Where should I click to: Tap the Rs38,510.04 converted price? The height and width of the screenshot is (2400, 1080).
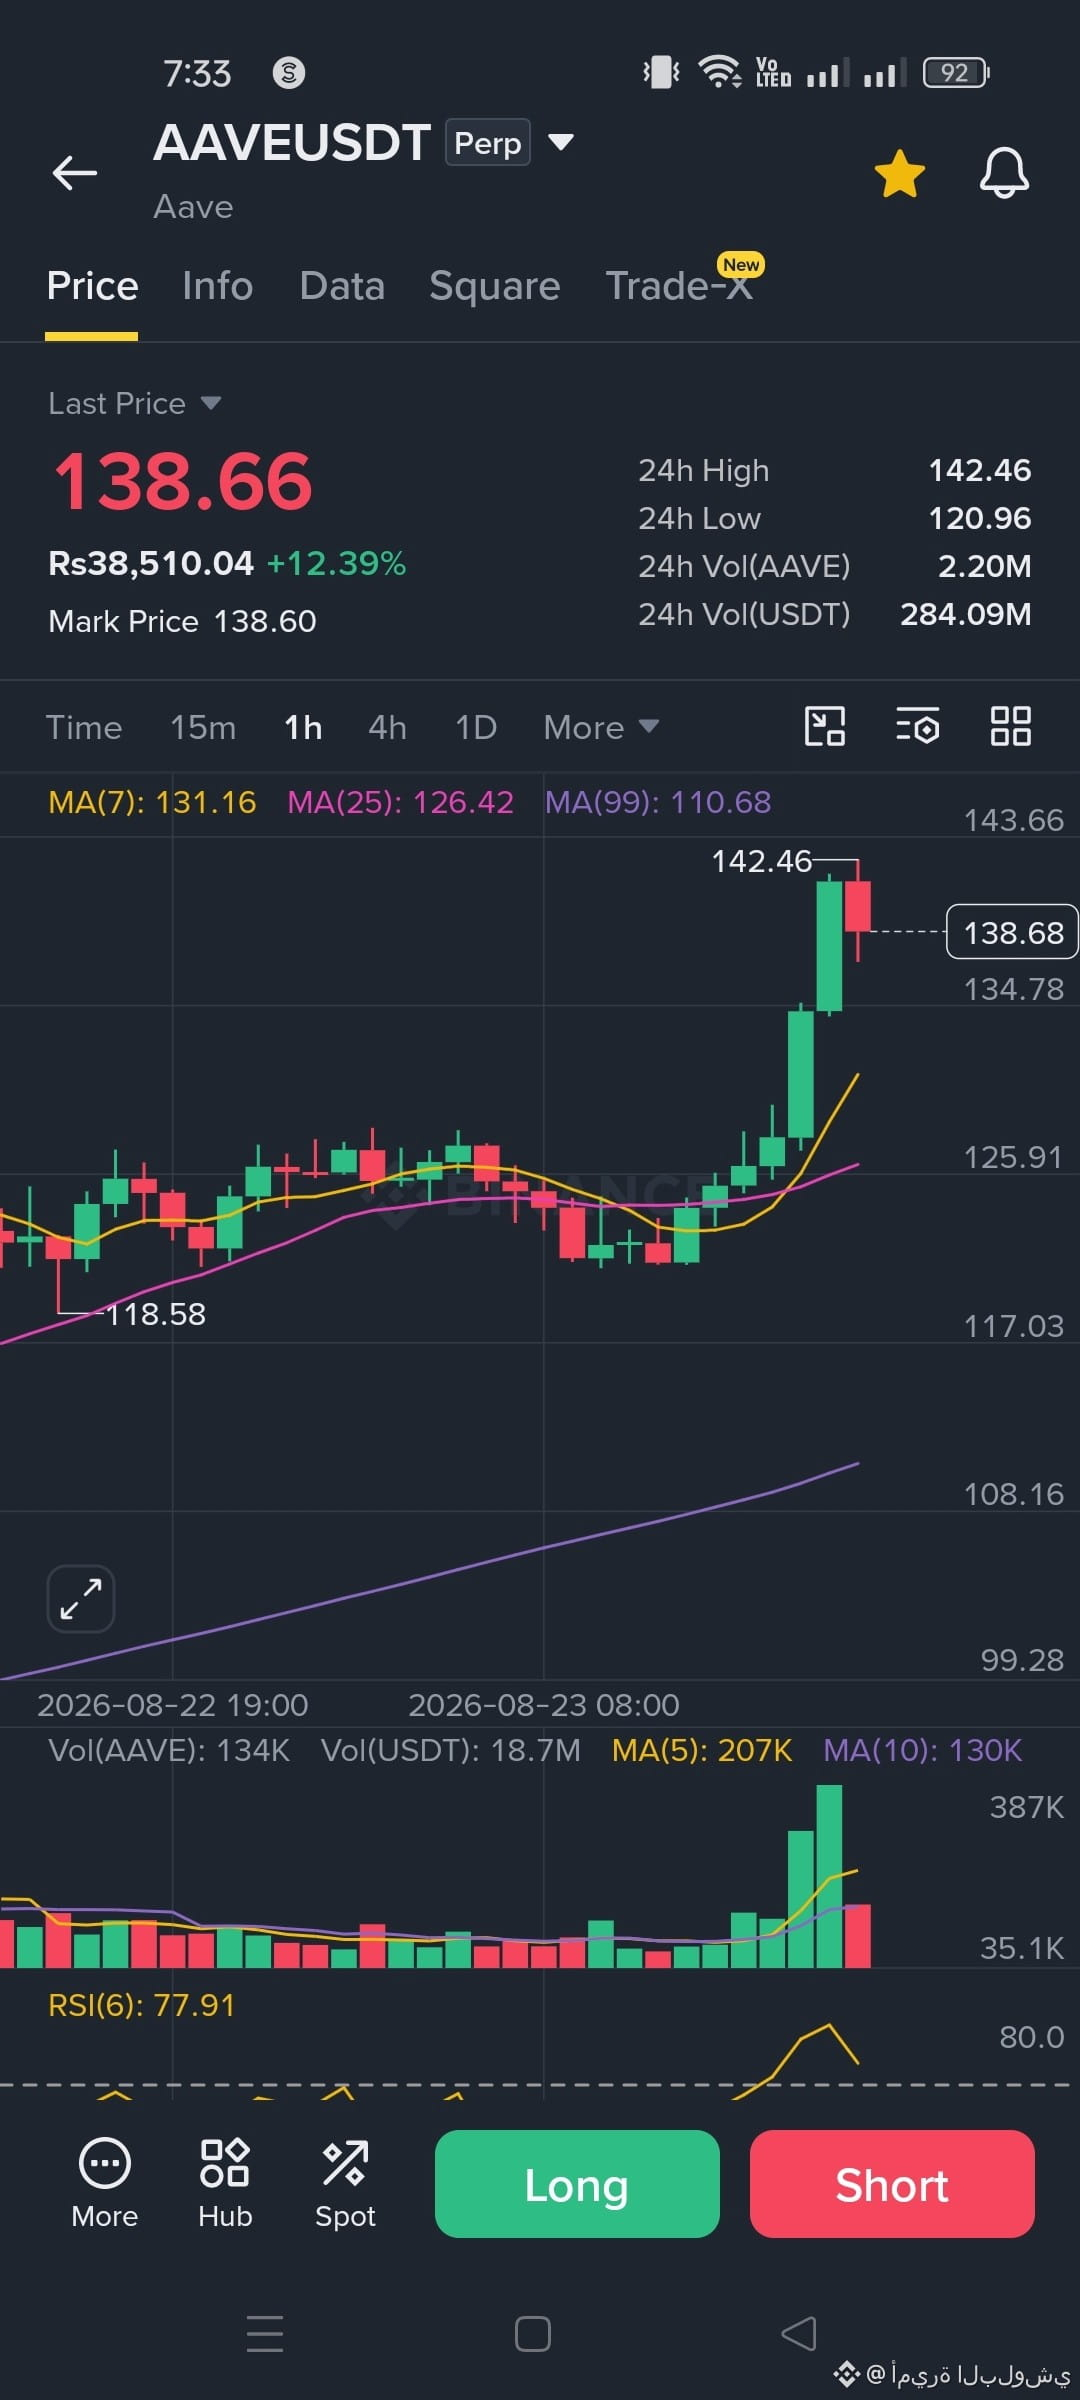(x=151, y=563)
